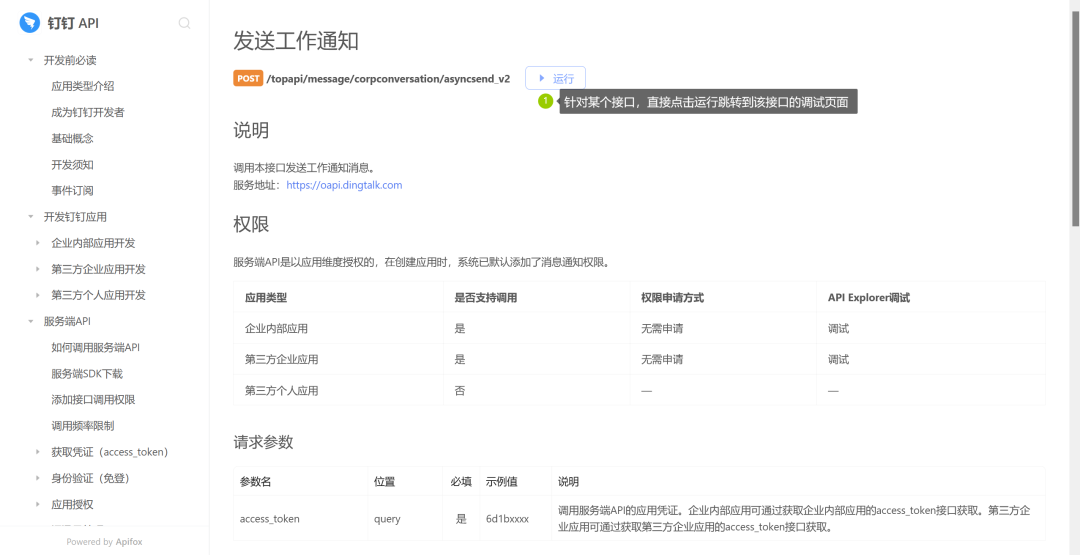Expand the 第三方个人应用开发 tree node
This screenshot has width=1080, height=555.
[38, 295]
